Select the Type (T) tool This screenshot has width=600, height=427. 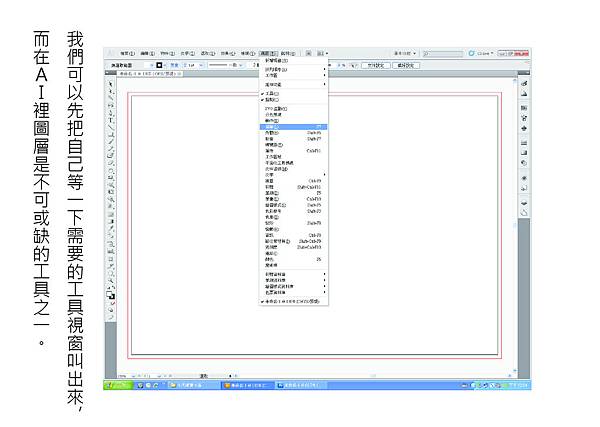coord(111,120)
